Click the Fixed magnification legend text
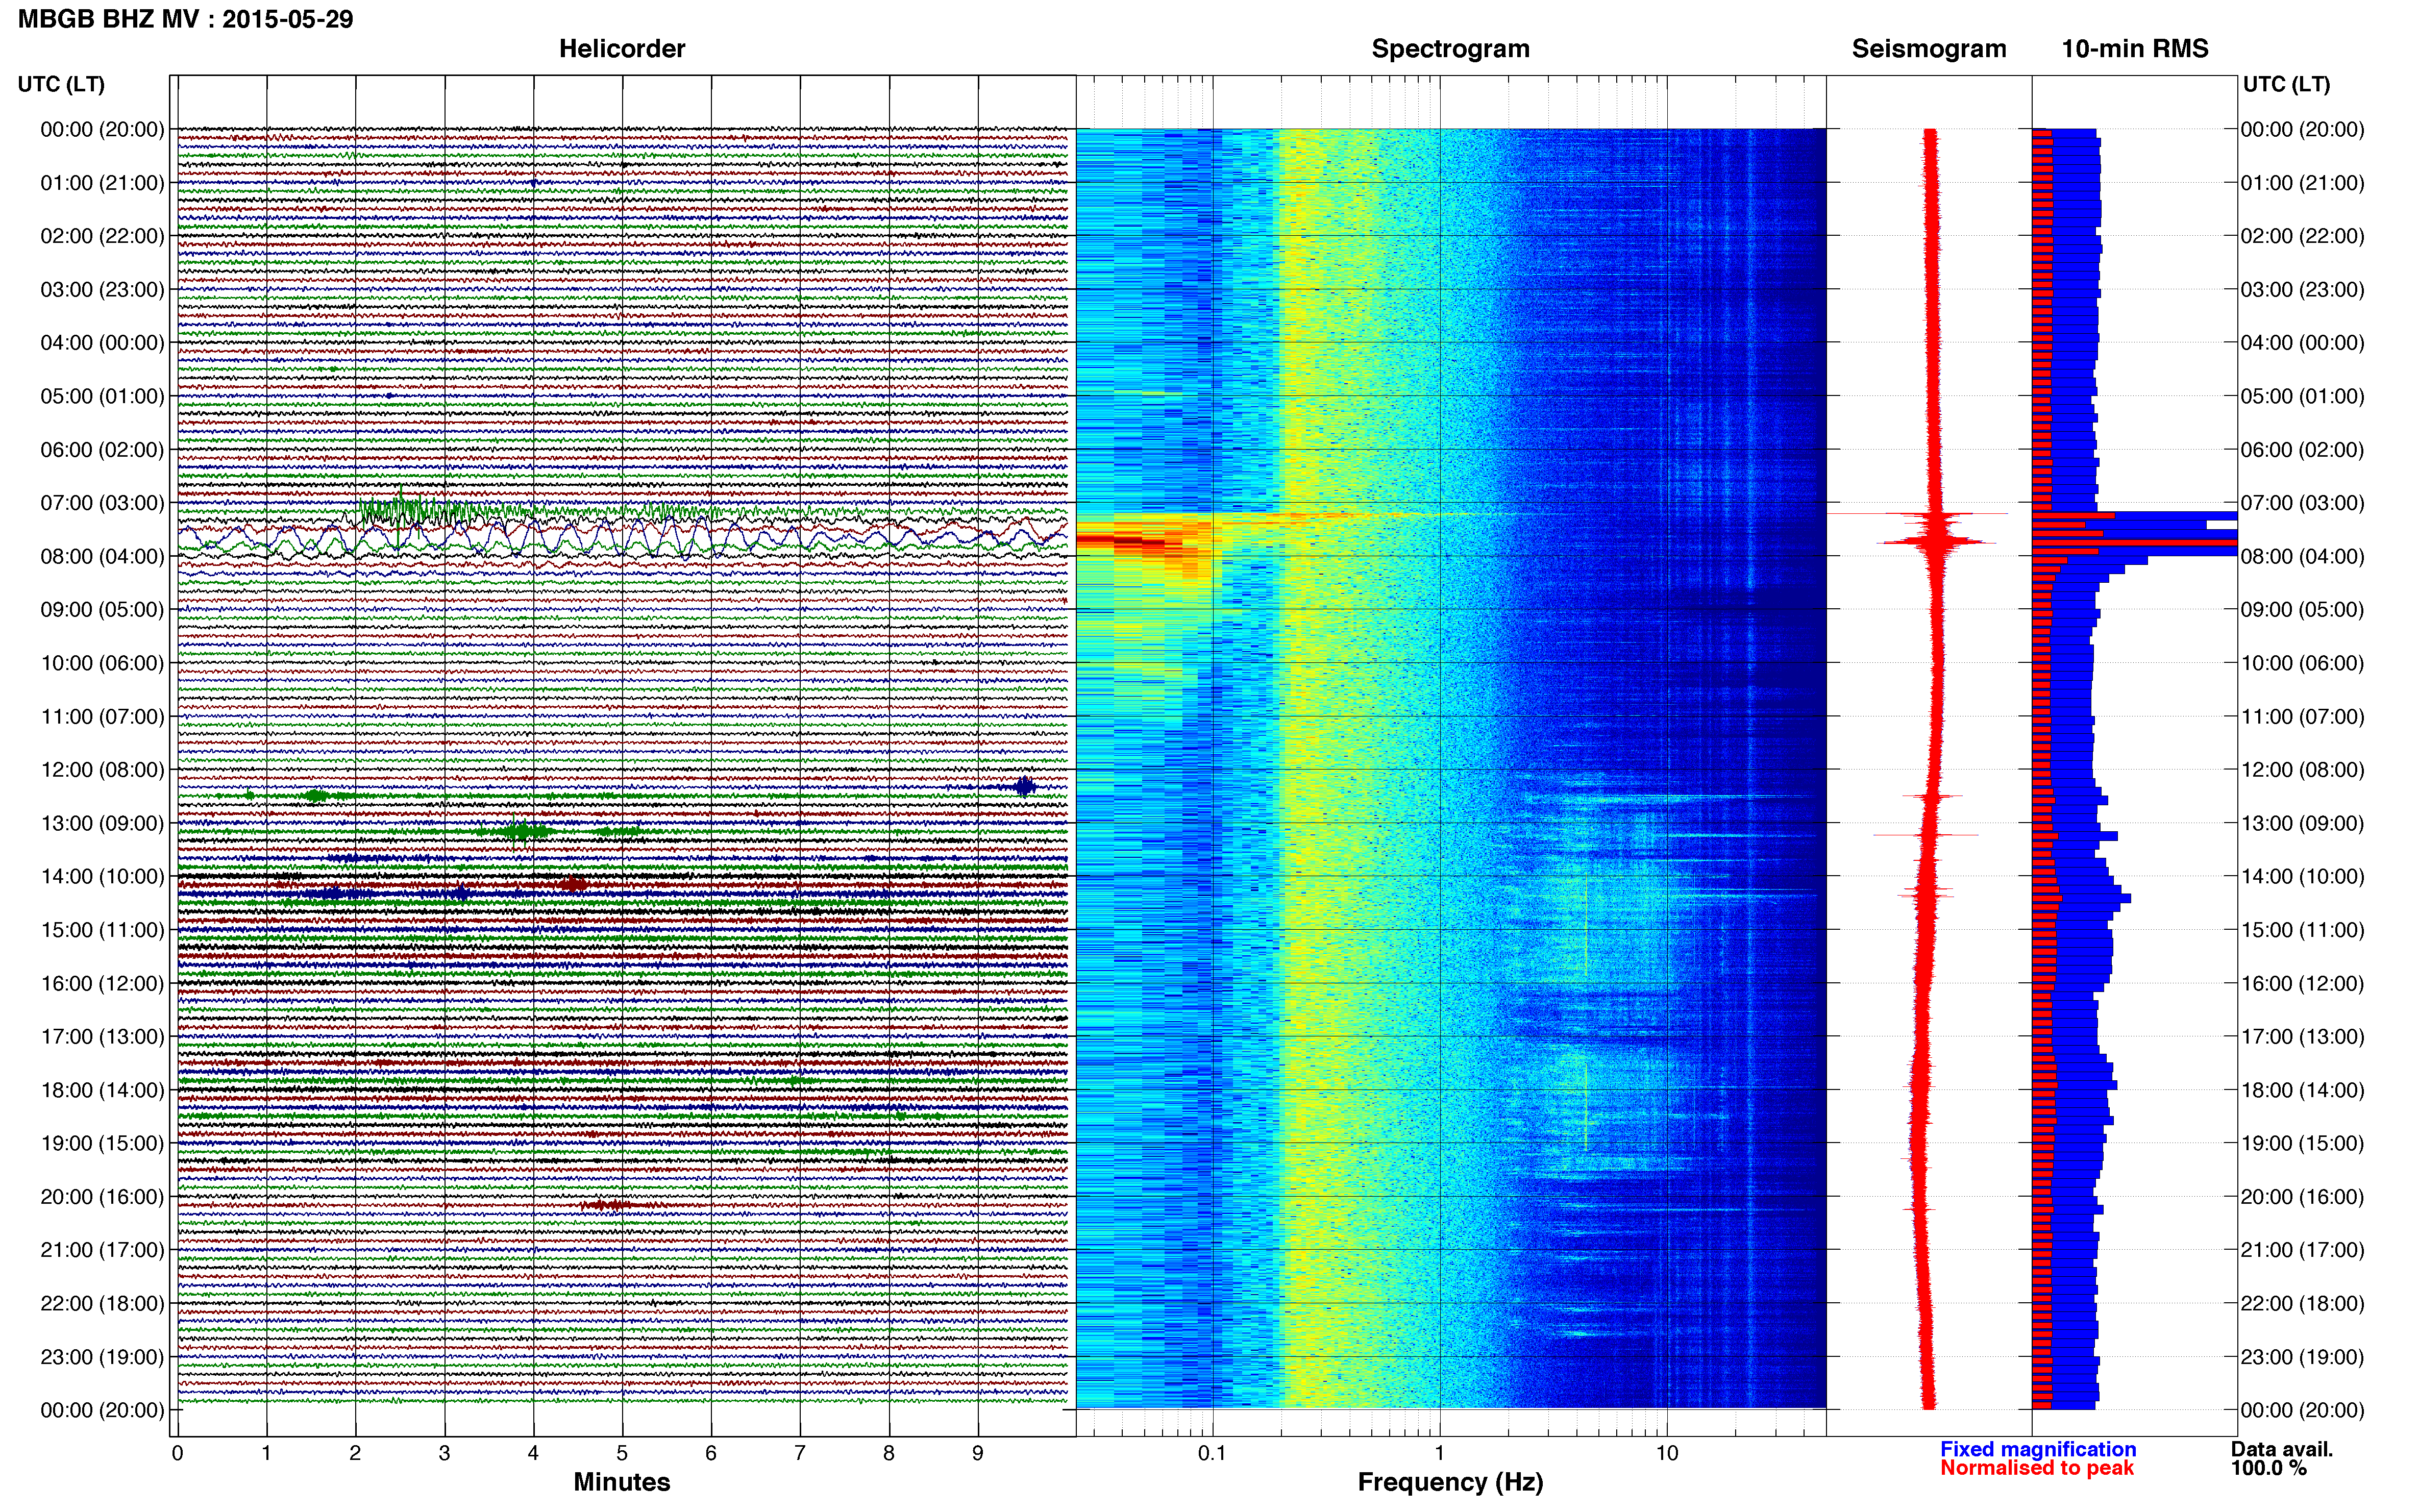 2038,1449
